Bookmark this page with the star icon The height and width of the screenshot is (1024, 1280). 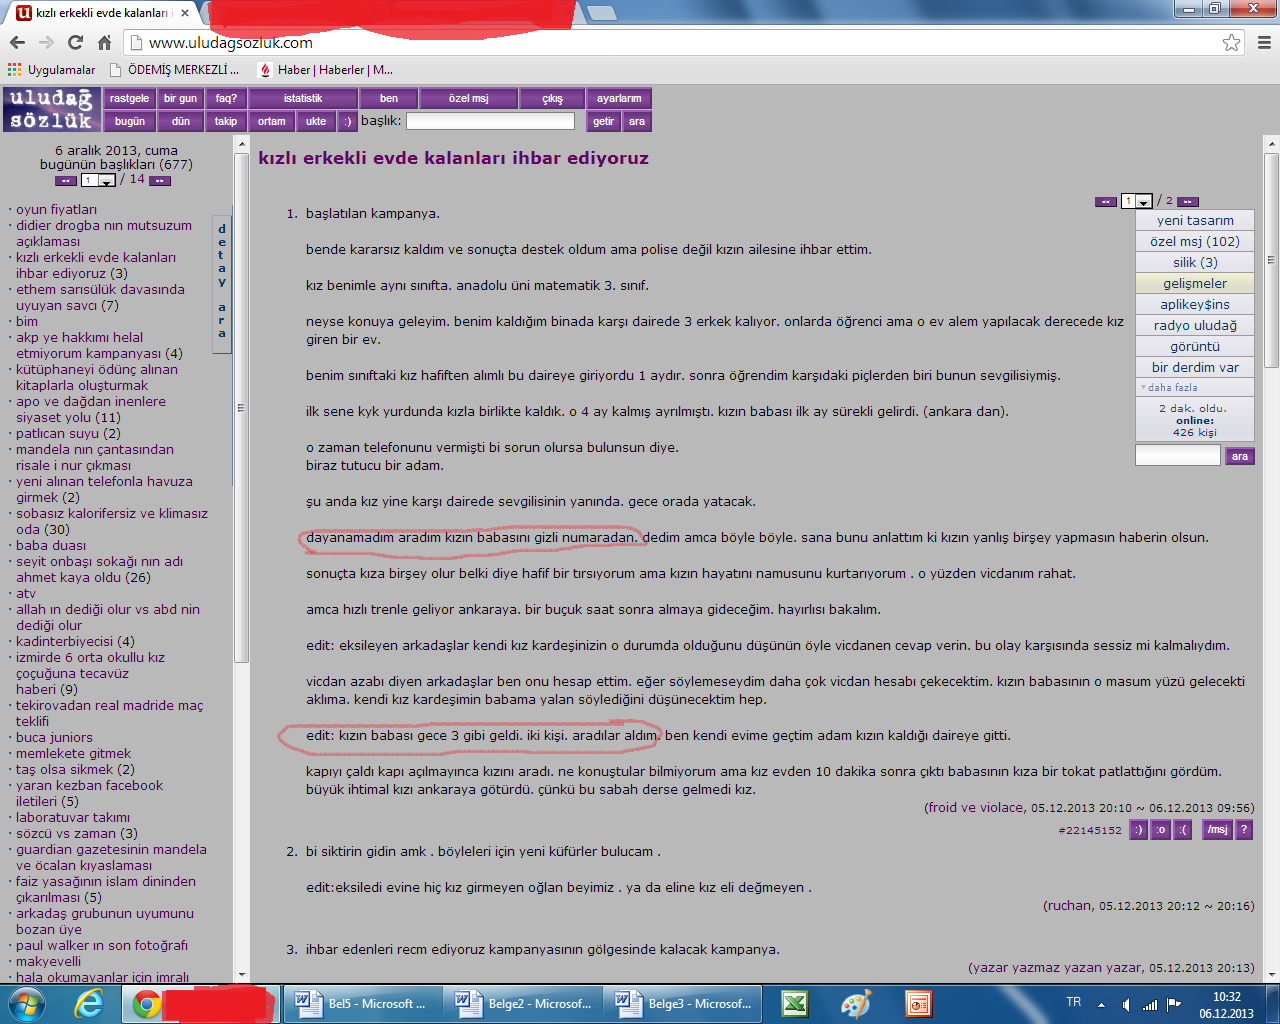coord(1231,42)
